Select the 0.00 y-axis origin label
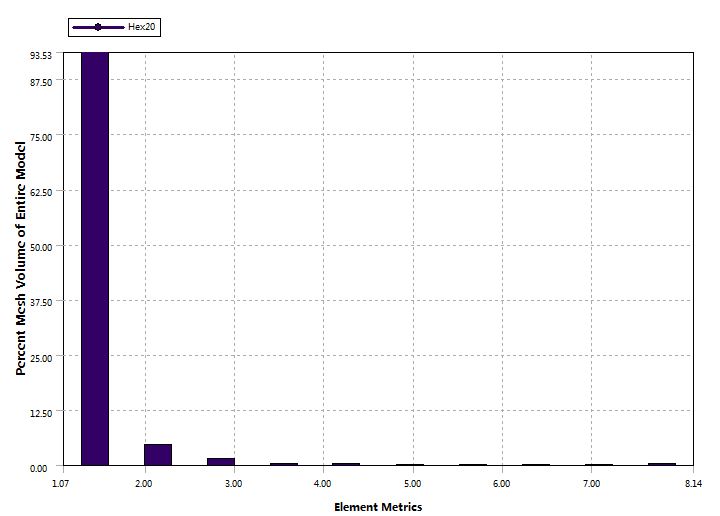 tap(42, 467)
